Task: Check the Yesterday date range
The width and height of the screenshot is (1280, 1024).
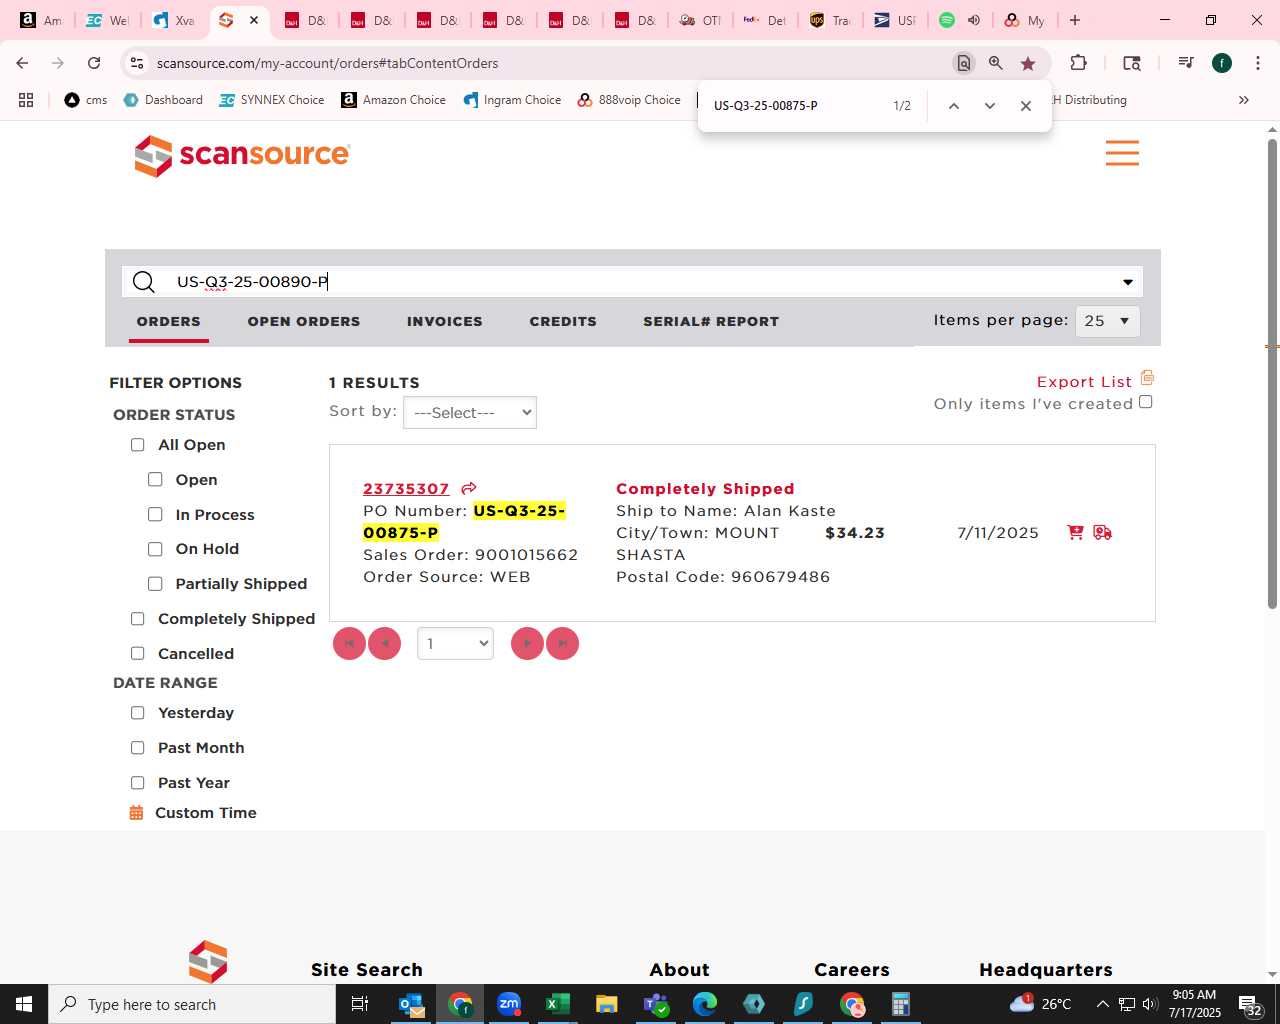Action: coord(138,713)
